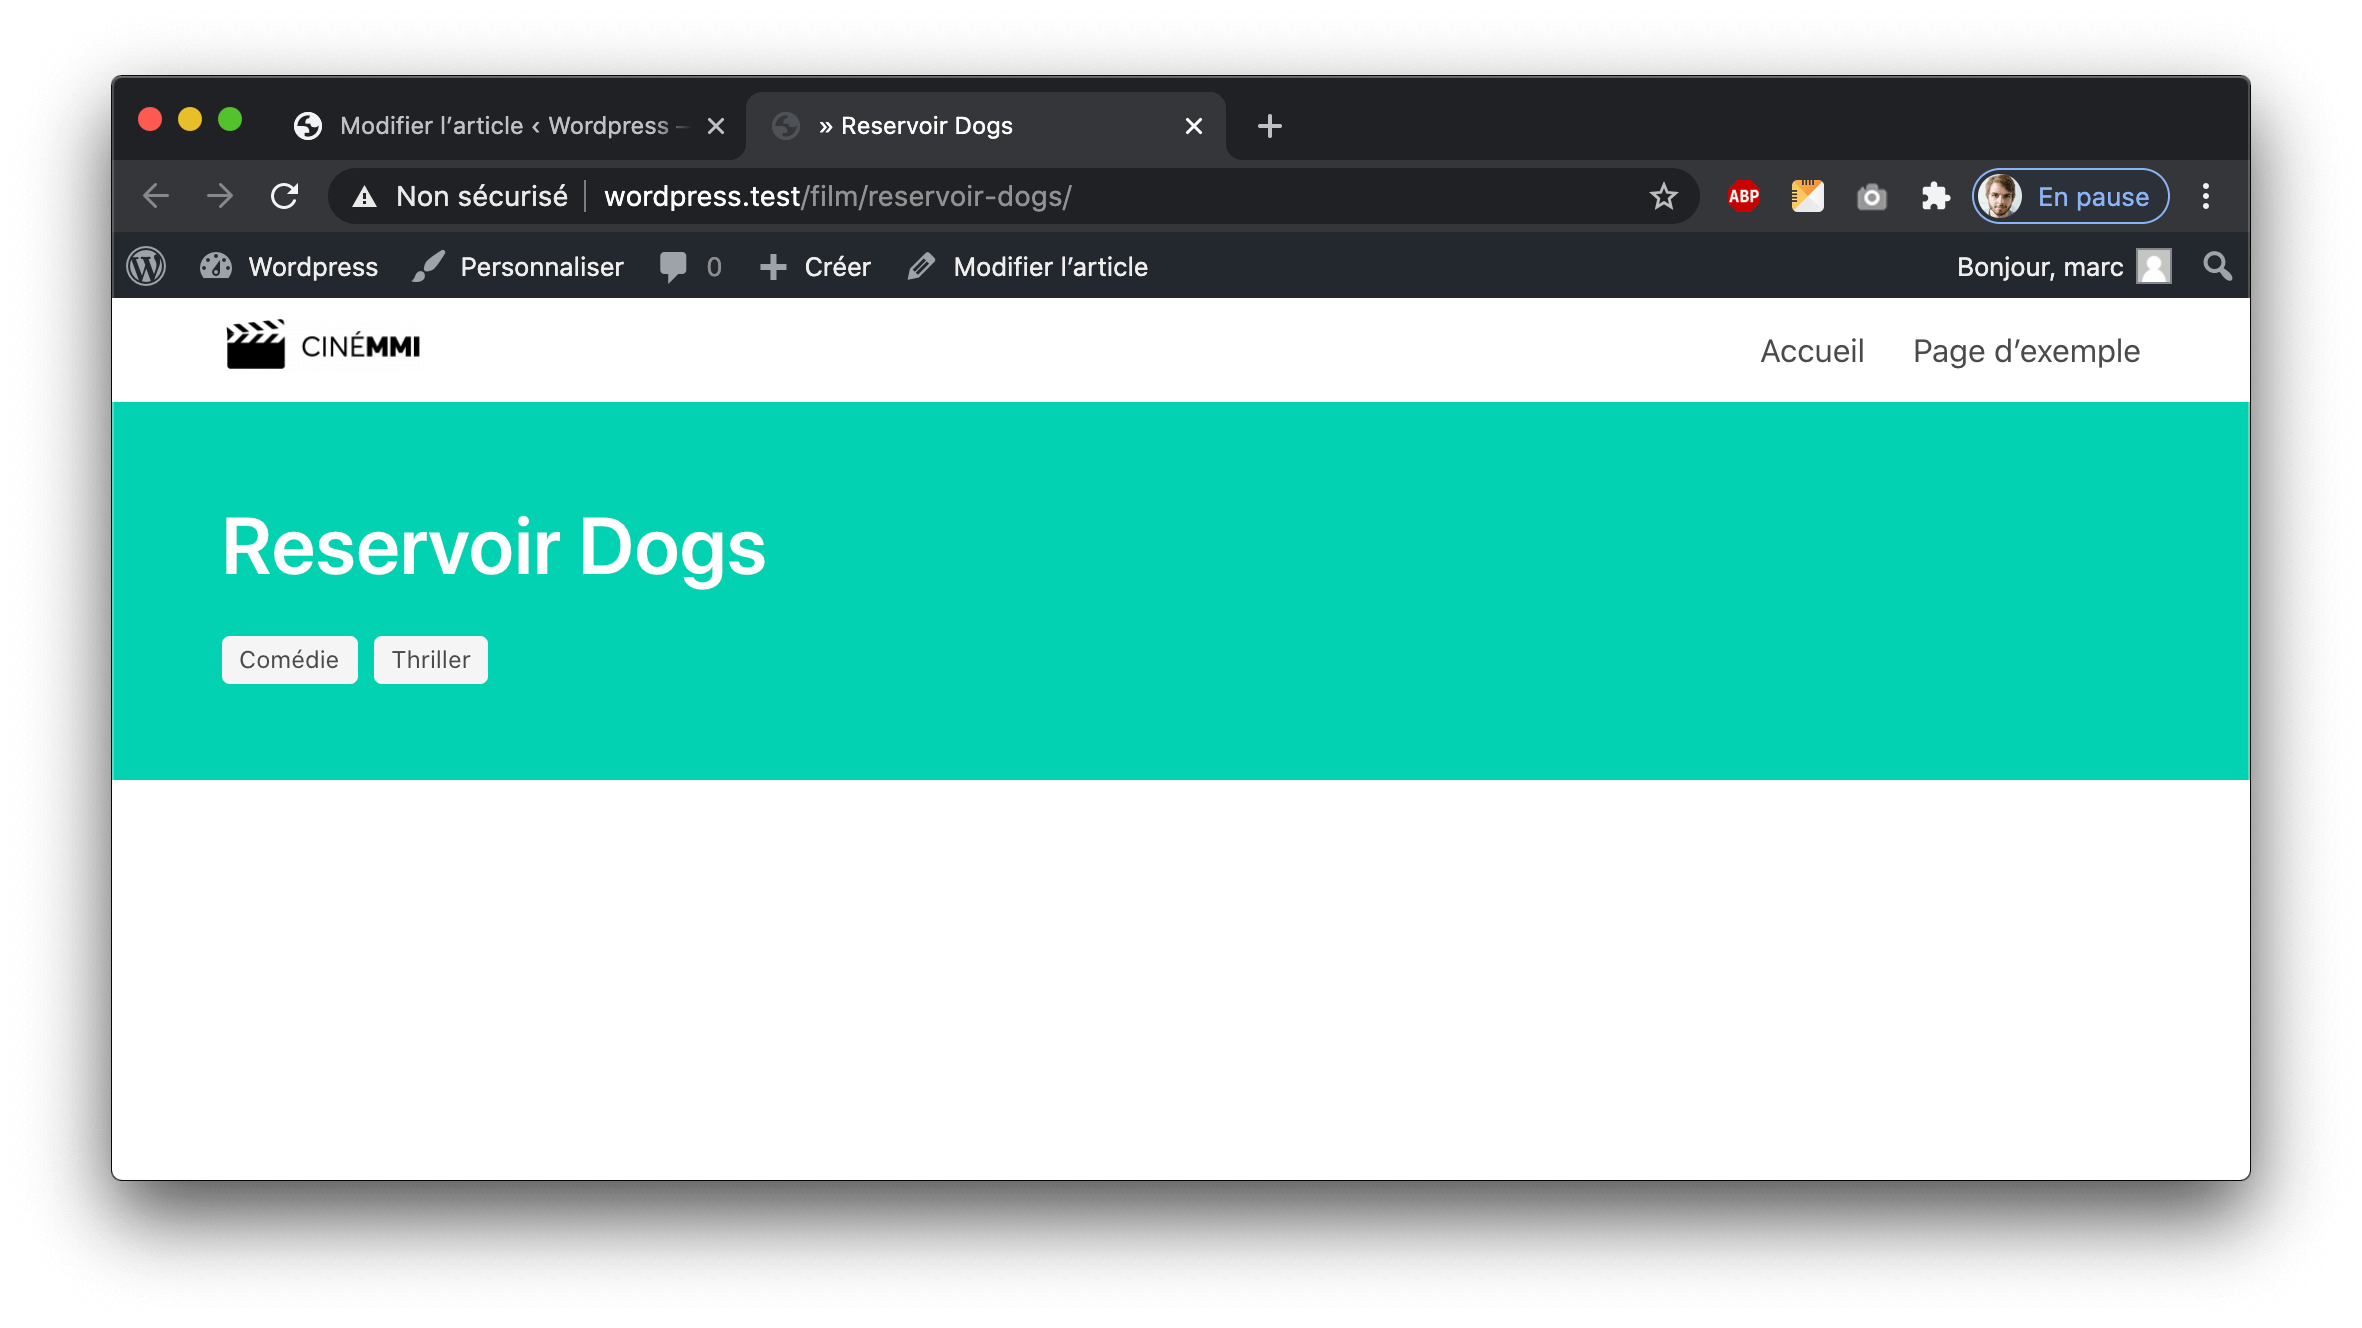Go to Accueil page link
The height and width of the screenshot is (1328, 2362).
click(1812, 351)
